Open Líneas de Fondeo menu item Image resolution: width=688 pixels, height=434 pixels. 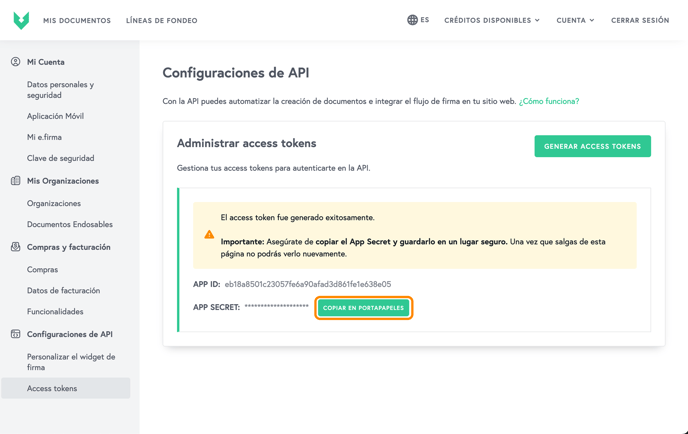(161, 20)
